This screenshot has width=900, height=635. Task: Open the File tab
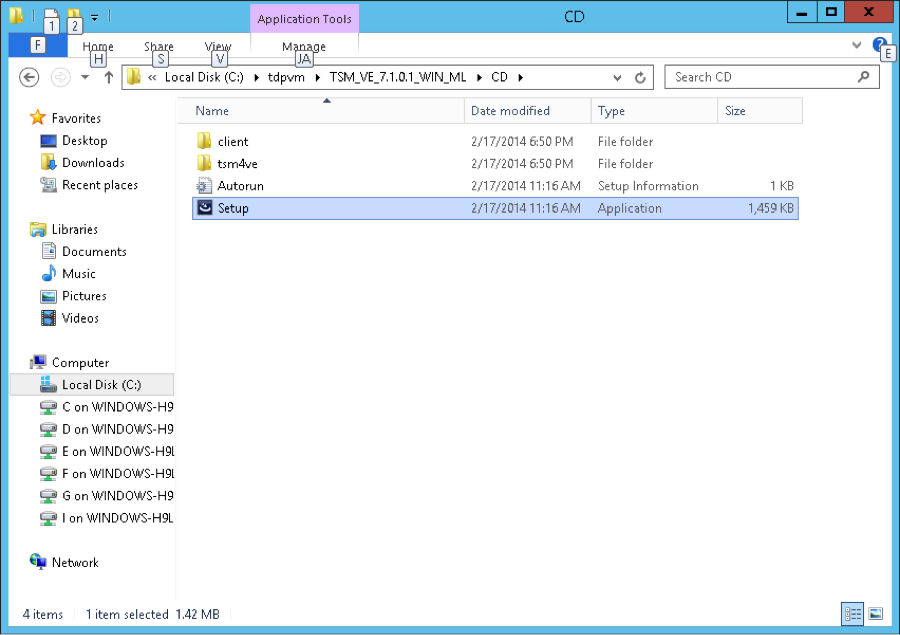point(38,45)
